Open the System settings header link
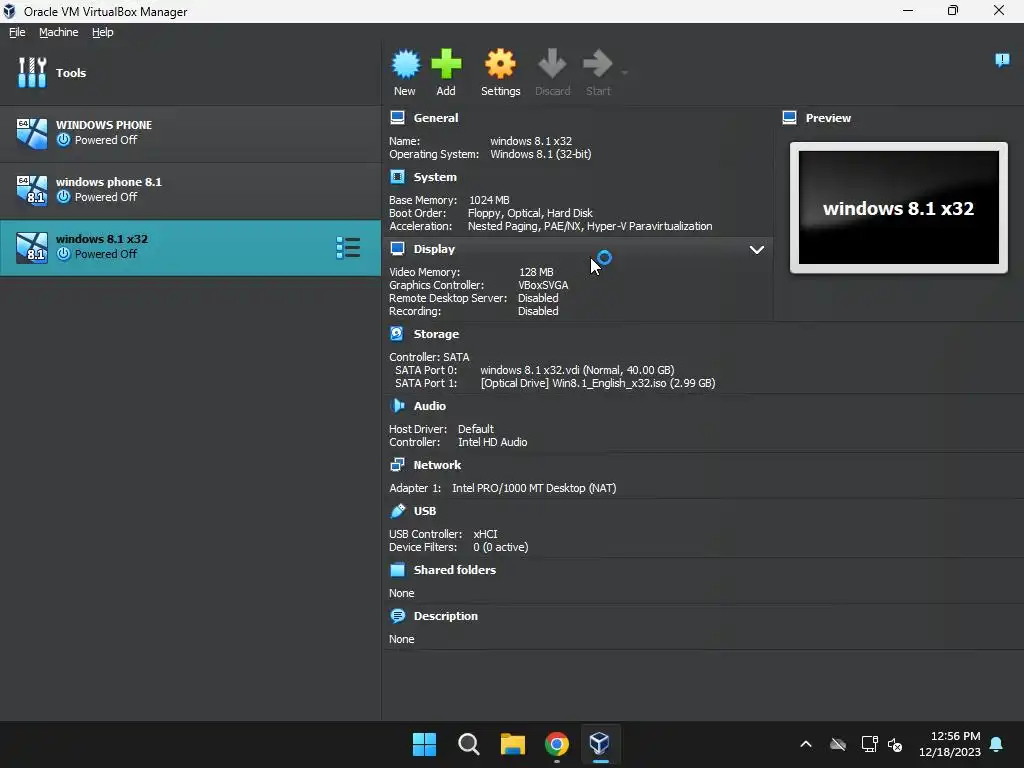The image size is (1024, 768). coord(435,177)
